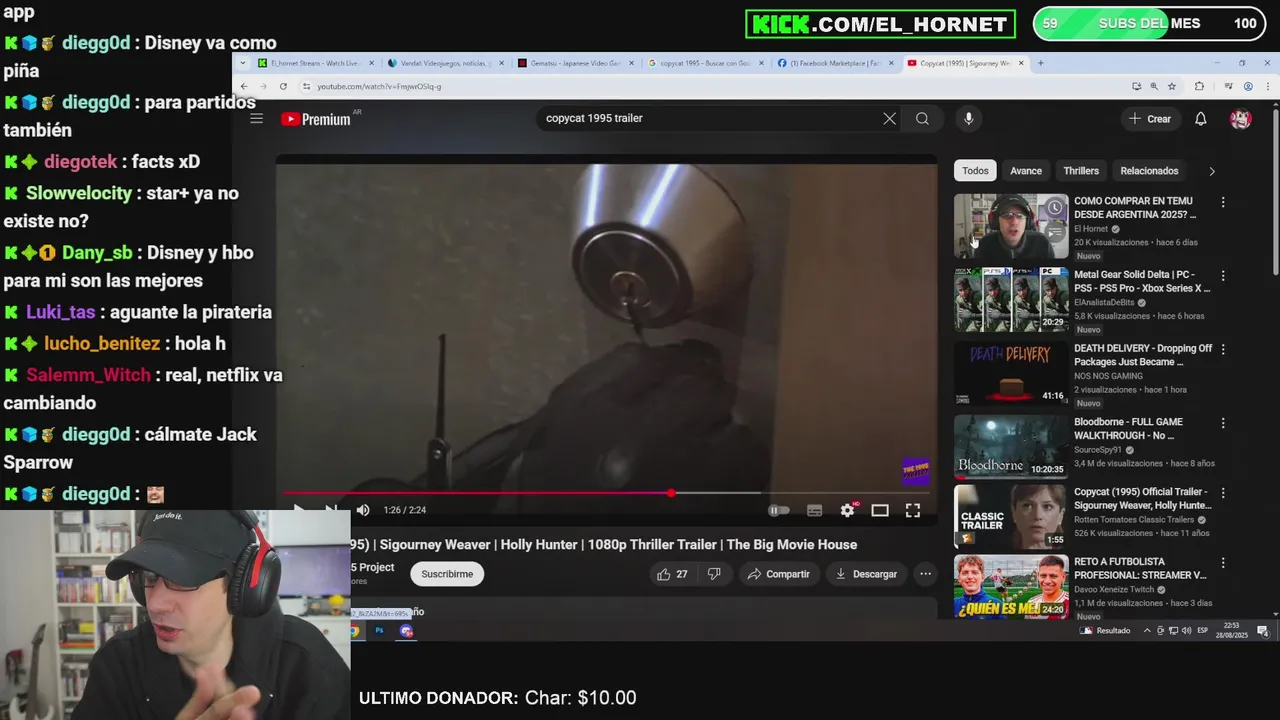Skip to next video in player

click(x=331, y=510)
